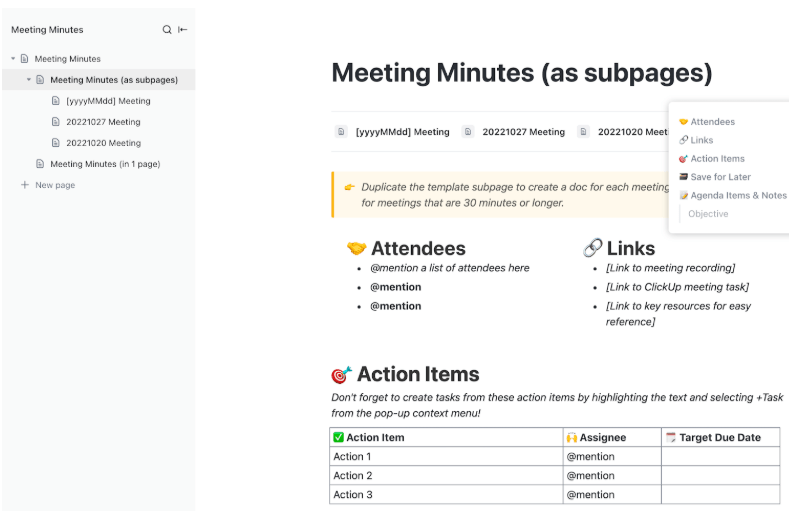
Task: Collapse the top-level Meeting Minutes tree
Action: pyautogui.click(x=13, y=59)
